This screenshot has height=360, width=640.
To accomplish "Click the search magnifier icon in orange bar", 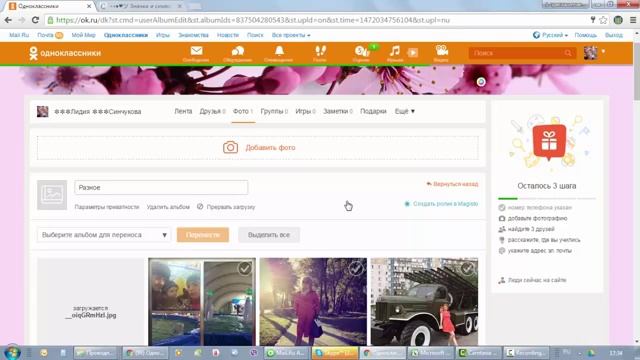I will pos(568,53).
